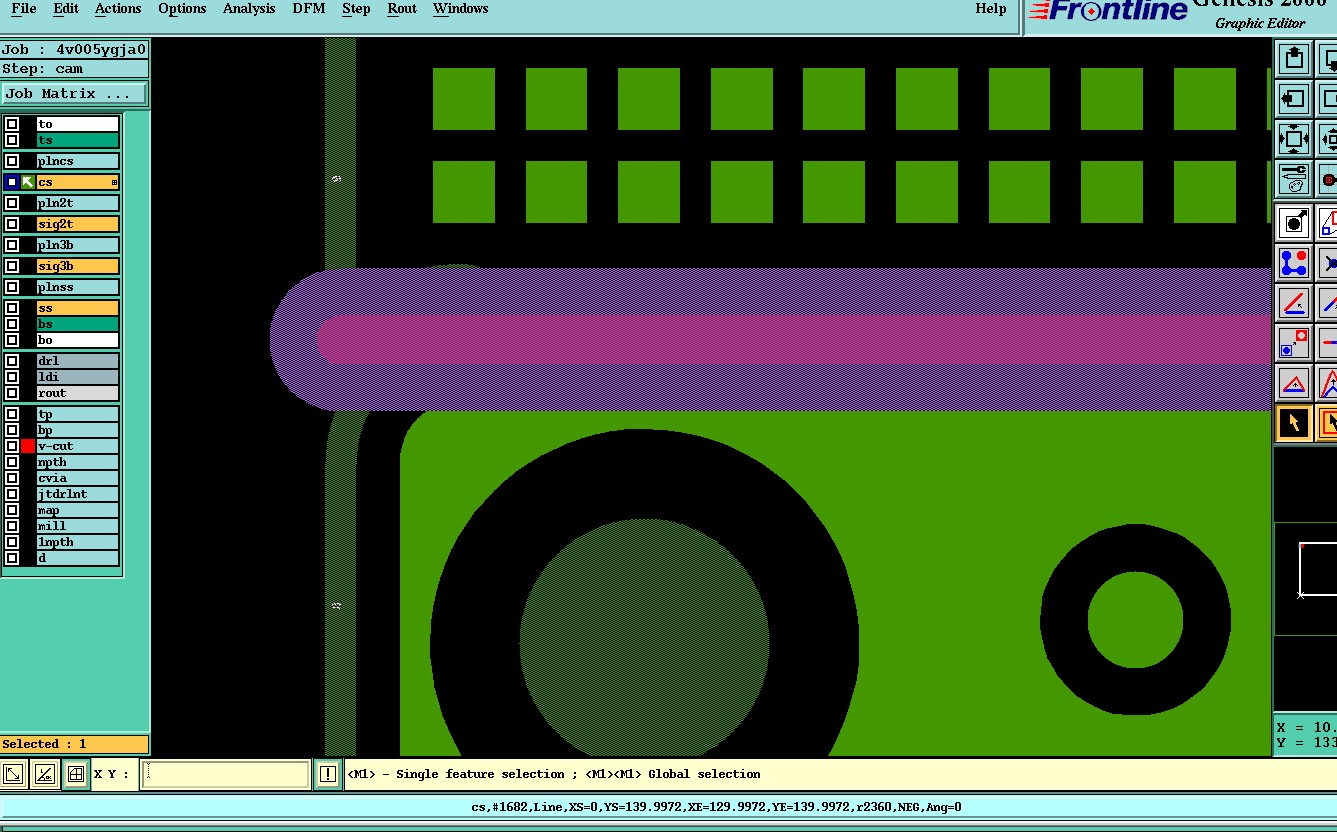The width and height of the screenshot is (1337, 832).
Task: Click the 'Step: cam' label
Action: (74, 69)
